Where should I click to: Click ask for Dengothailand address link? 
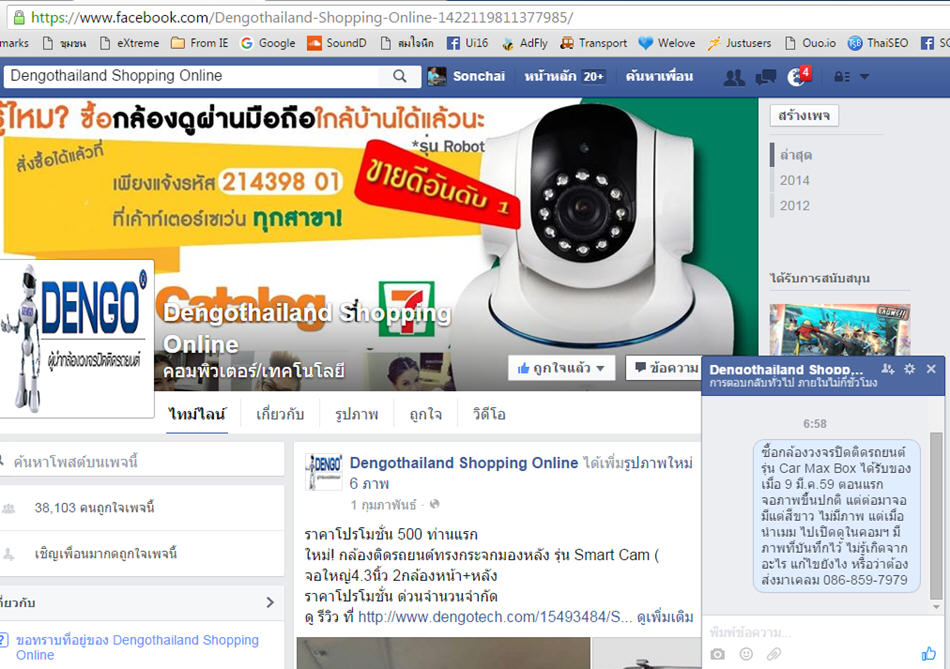point(137,647)
